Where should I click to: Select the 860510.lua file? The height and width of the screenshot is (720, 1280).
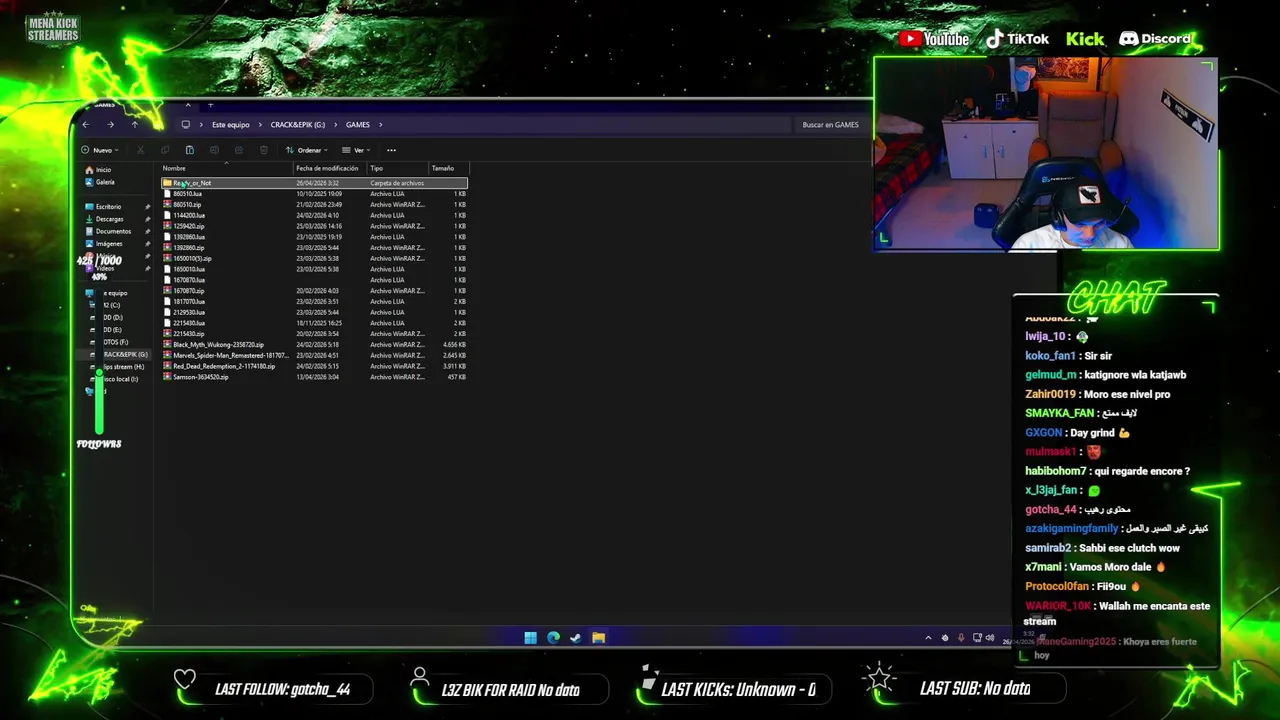click(314, 194)
